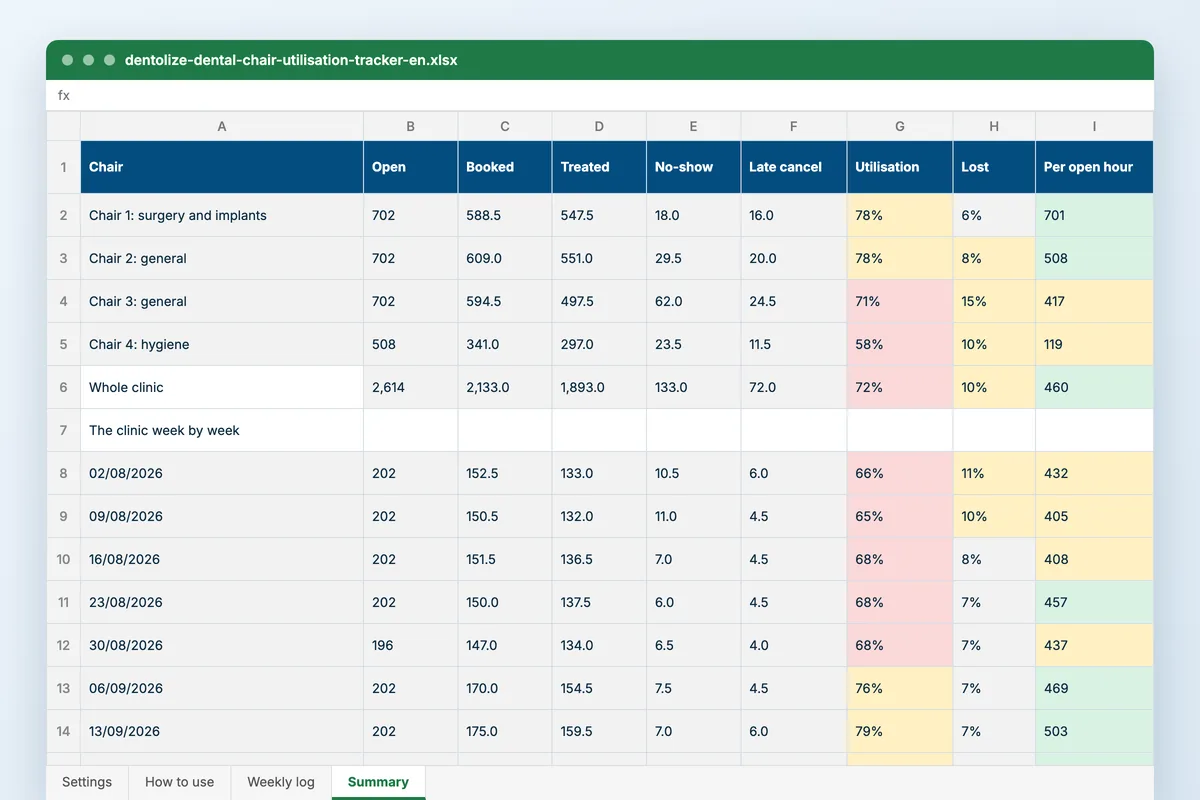The height and width of the screenshot is (800, 1200).
Task: Select cell Chair 3: general
Action: [222, 301]
